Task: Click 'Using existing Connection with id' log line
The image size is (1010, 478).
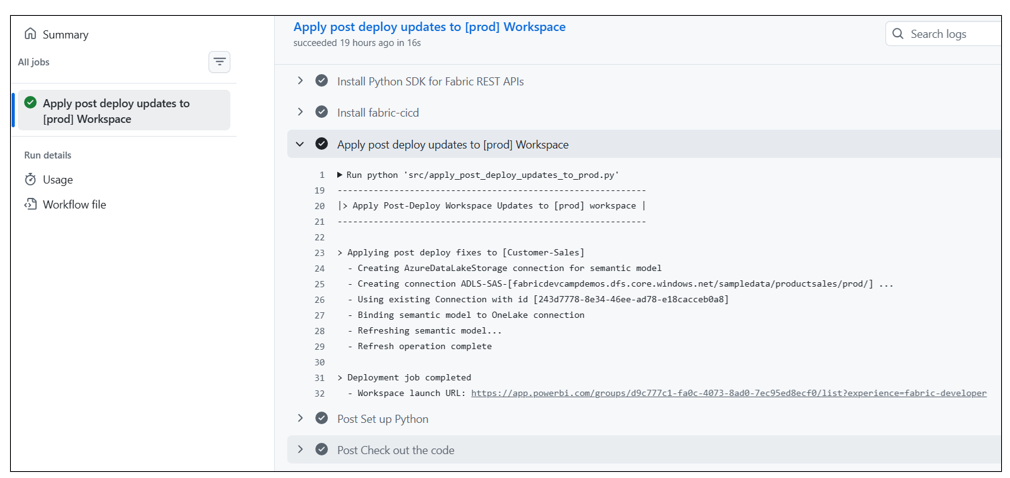Action: click(538, 300)
